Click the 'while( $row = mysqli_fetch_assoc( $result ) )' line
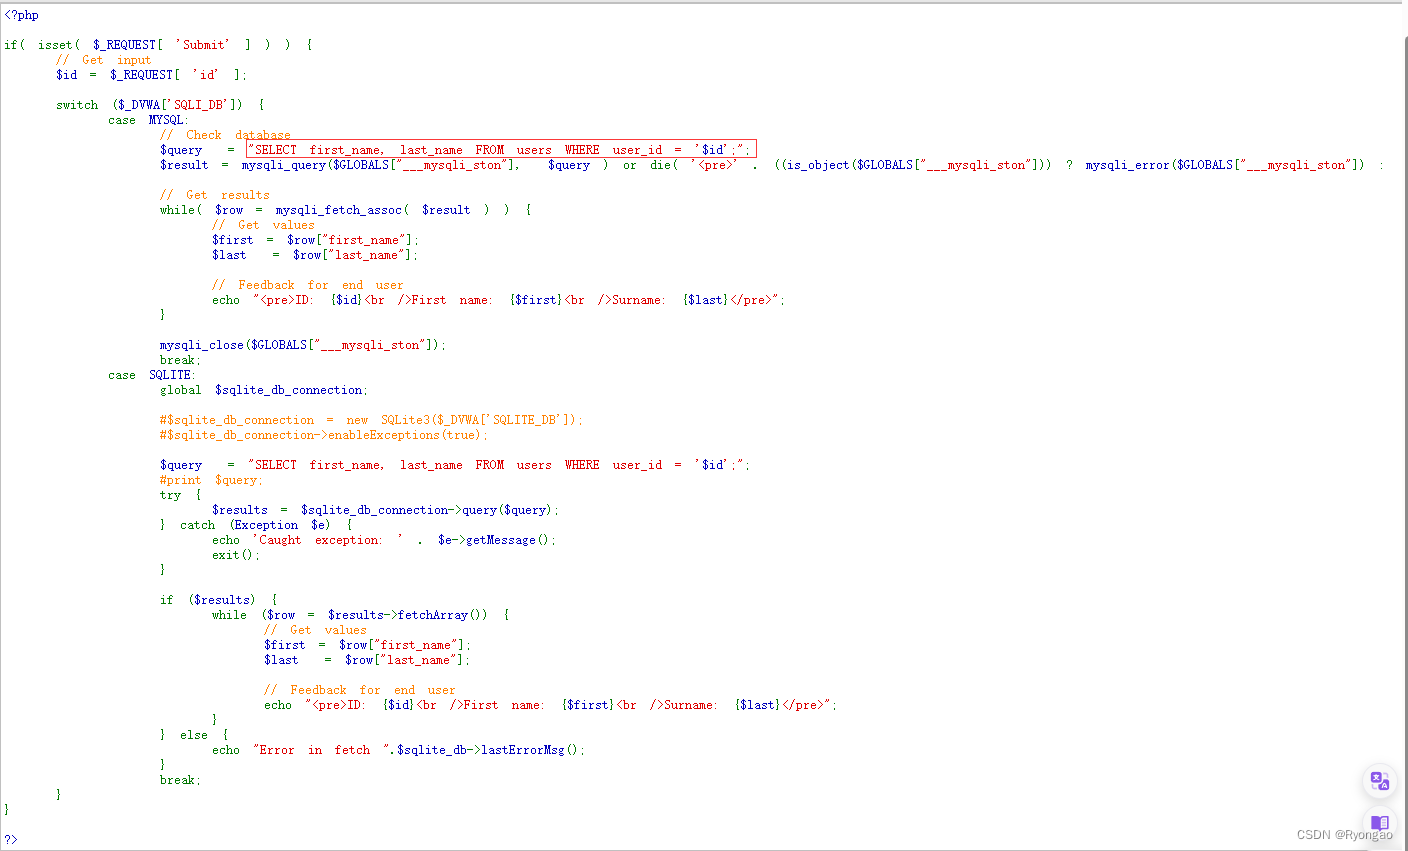 [x=346, y=210]
